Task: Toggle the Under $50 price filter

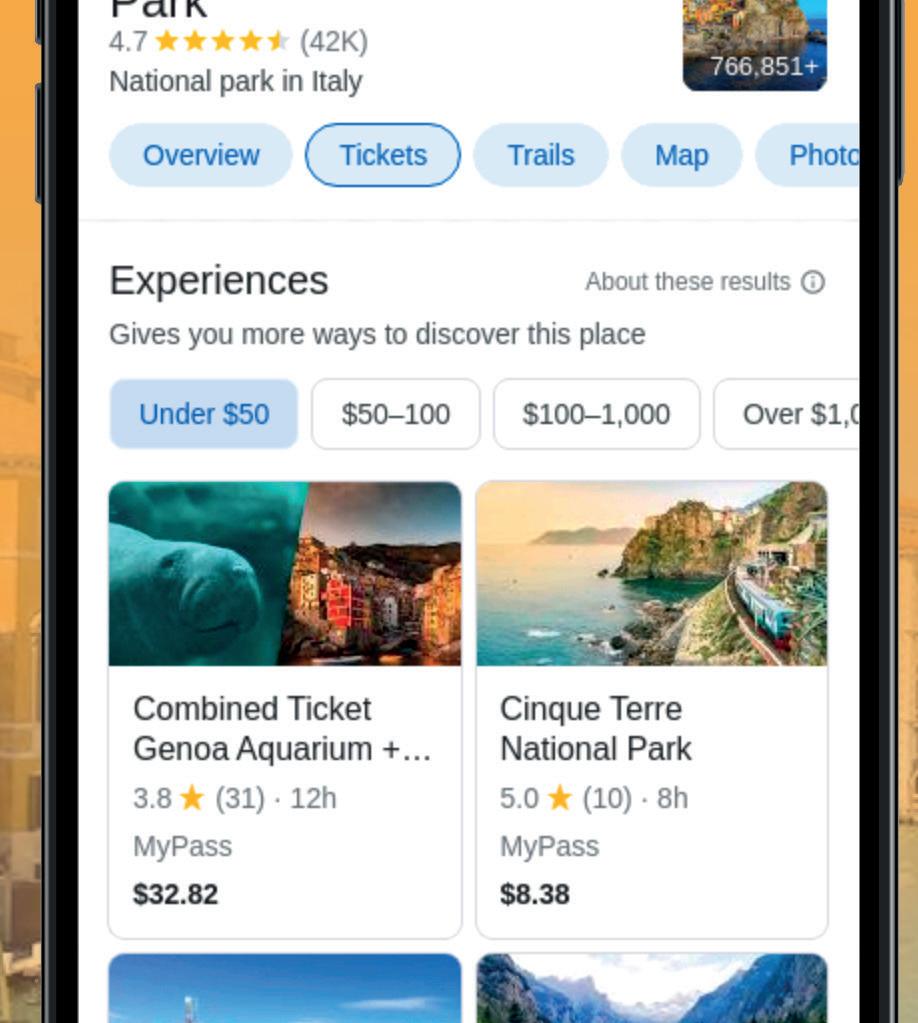Action: pyautogui.click(x=204, y=414)
